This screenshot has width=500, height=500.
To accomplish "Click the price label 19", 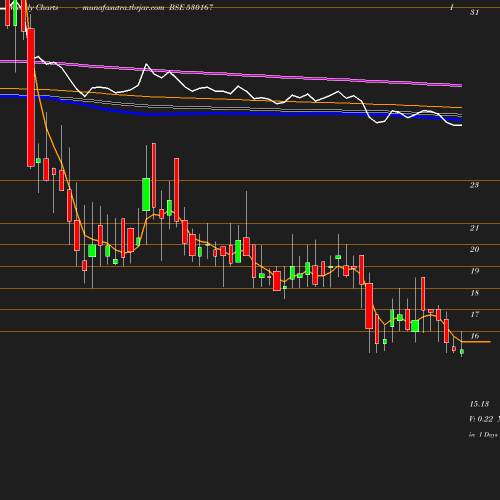I will [474, 271].
